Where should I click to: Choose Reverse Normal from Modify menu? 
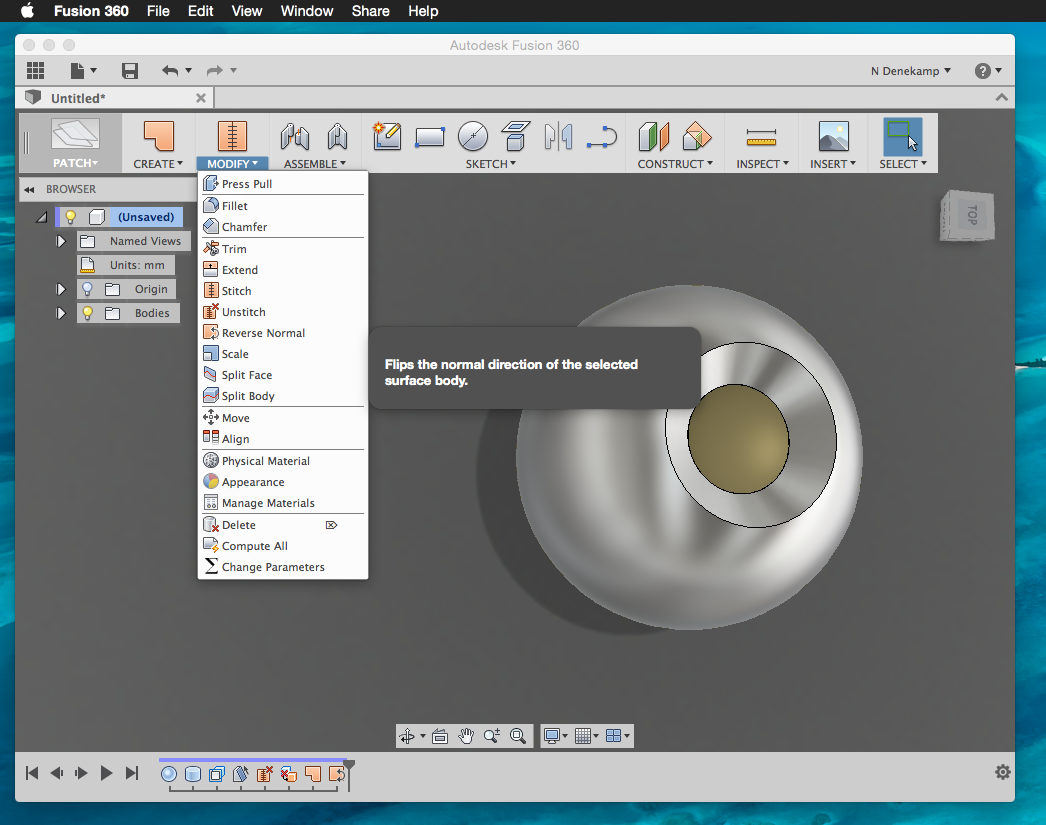[x=283, y=333]
